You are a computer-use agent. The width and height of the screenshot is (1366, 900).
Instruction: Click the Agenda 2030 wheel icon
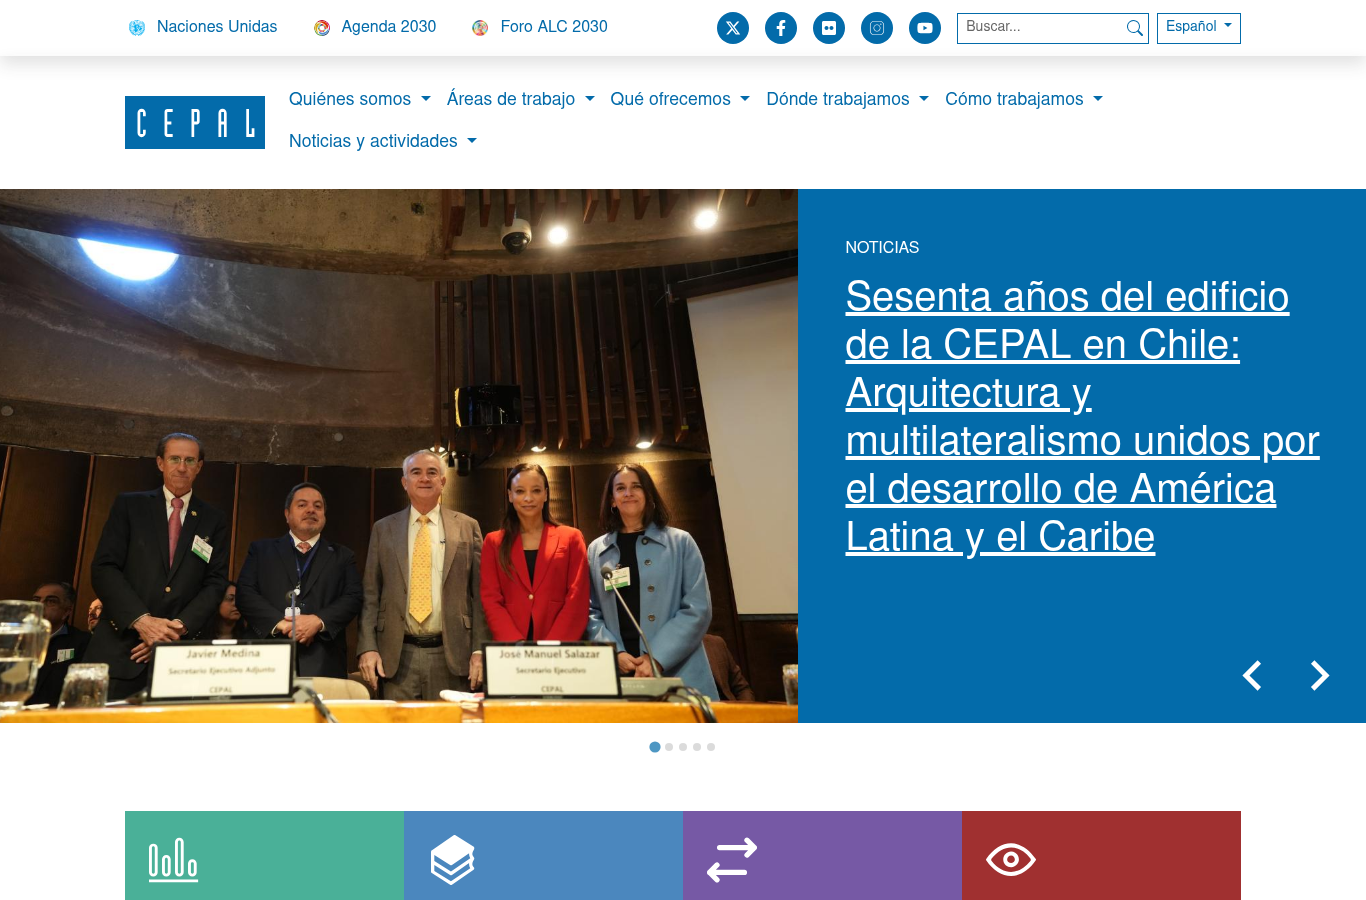pyautogui.click(x=322, y=28)
